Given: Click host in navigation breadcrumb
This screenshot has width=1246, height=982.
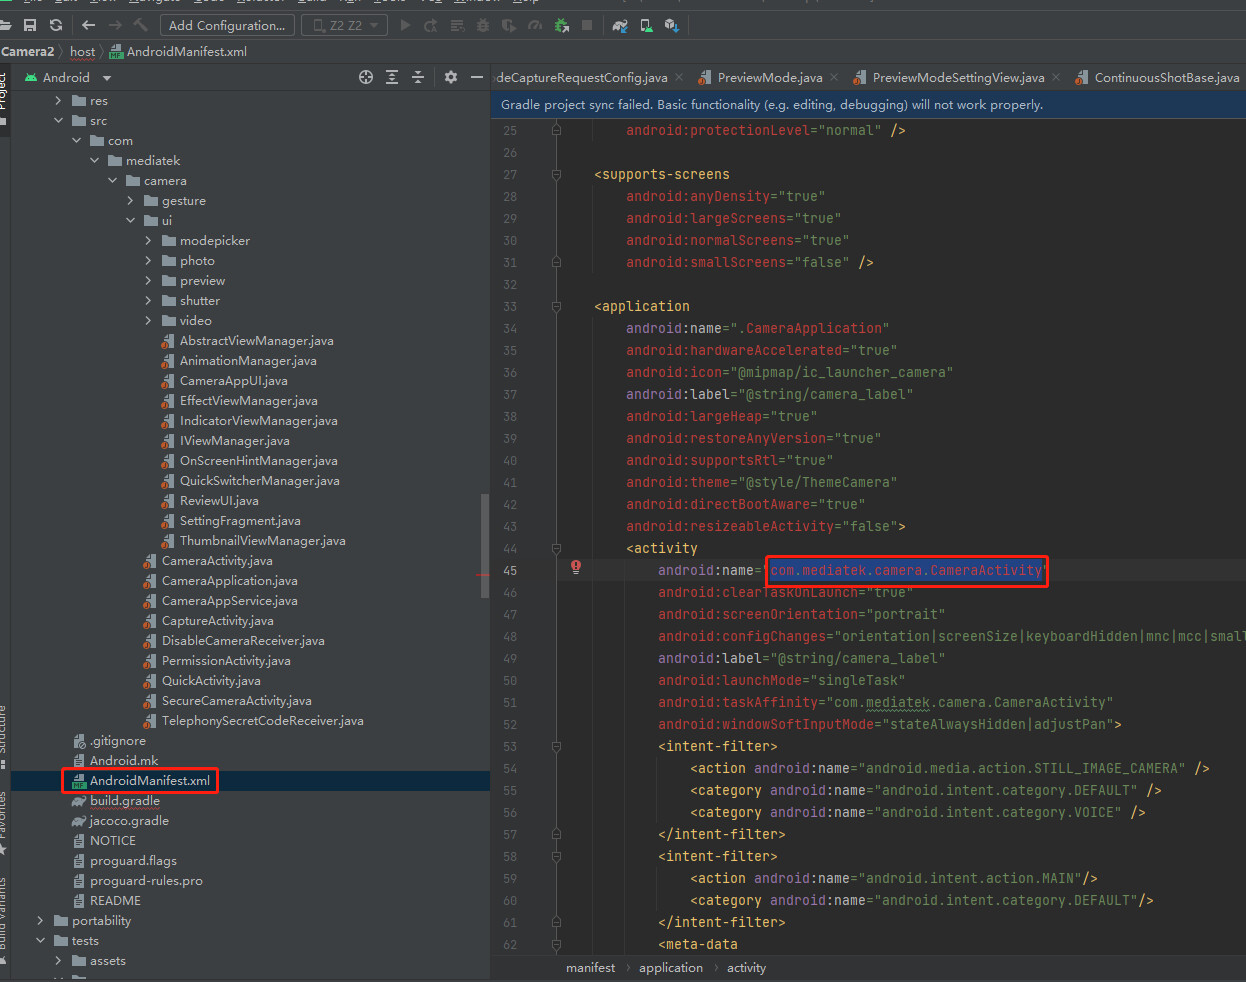Looking at the screenshot, I should pyautogui.click(x=83, y=51).
